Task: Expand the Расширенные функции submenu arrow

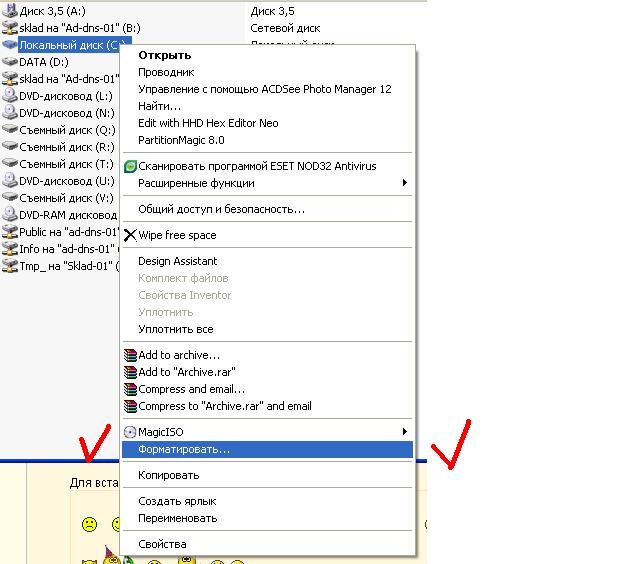Action: pyautogui.click(x=405, y=183)
